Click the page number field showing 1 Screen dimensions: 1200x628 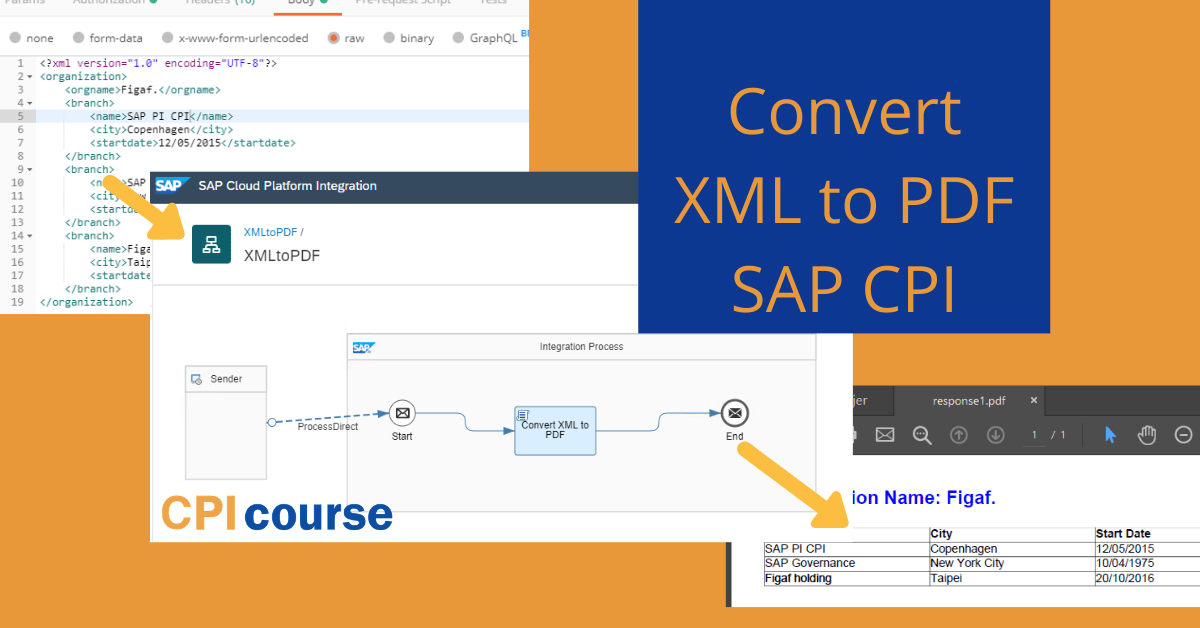1035,435
